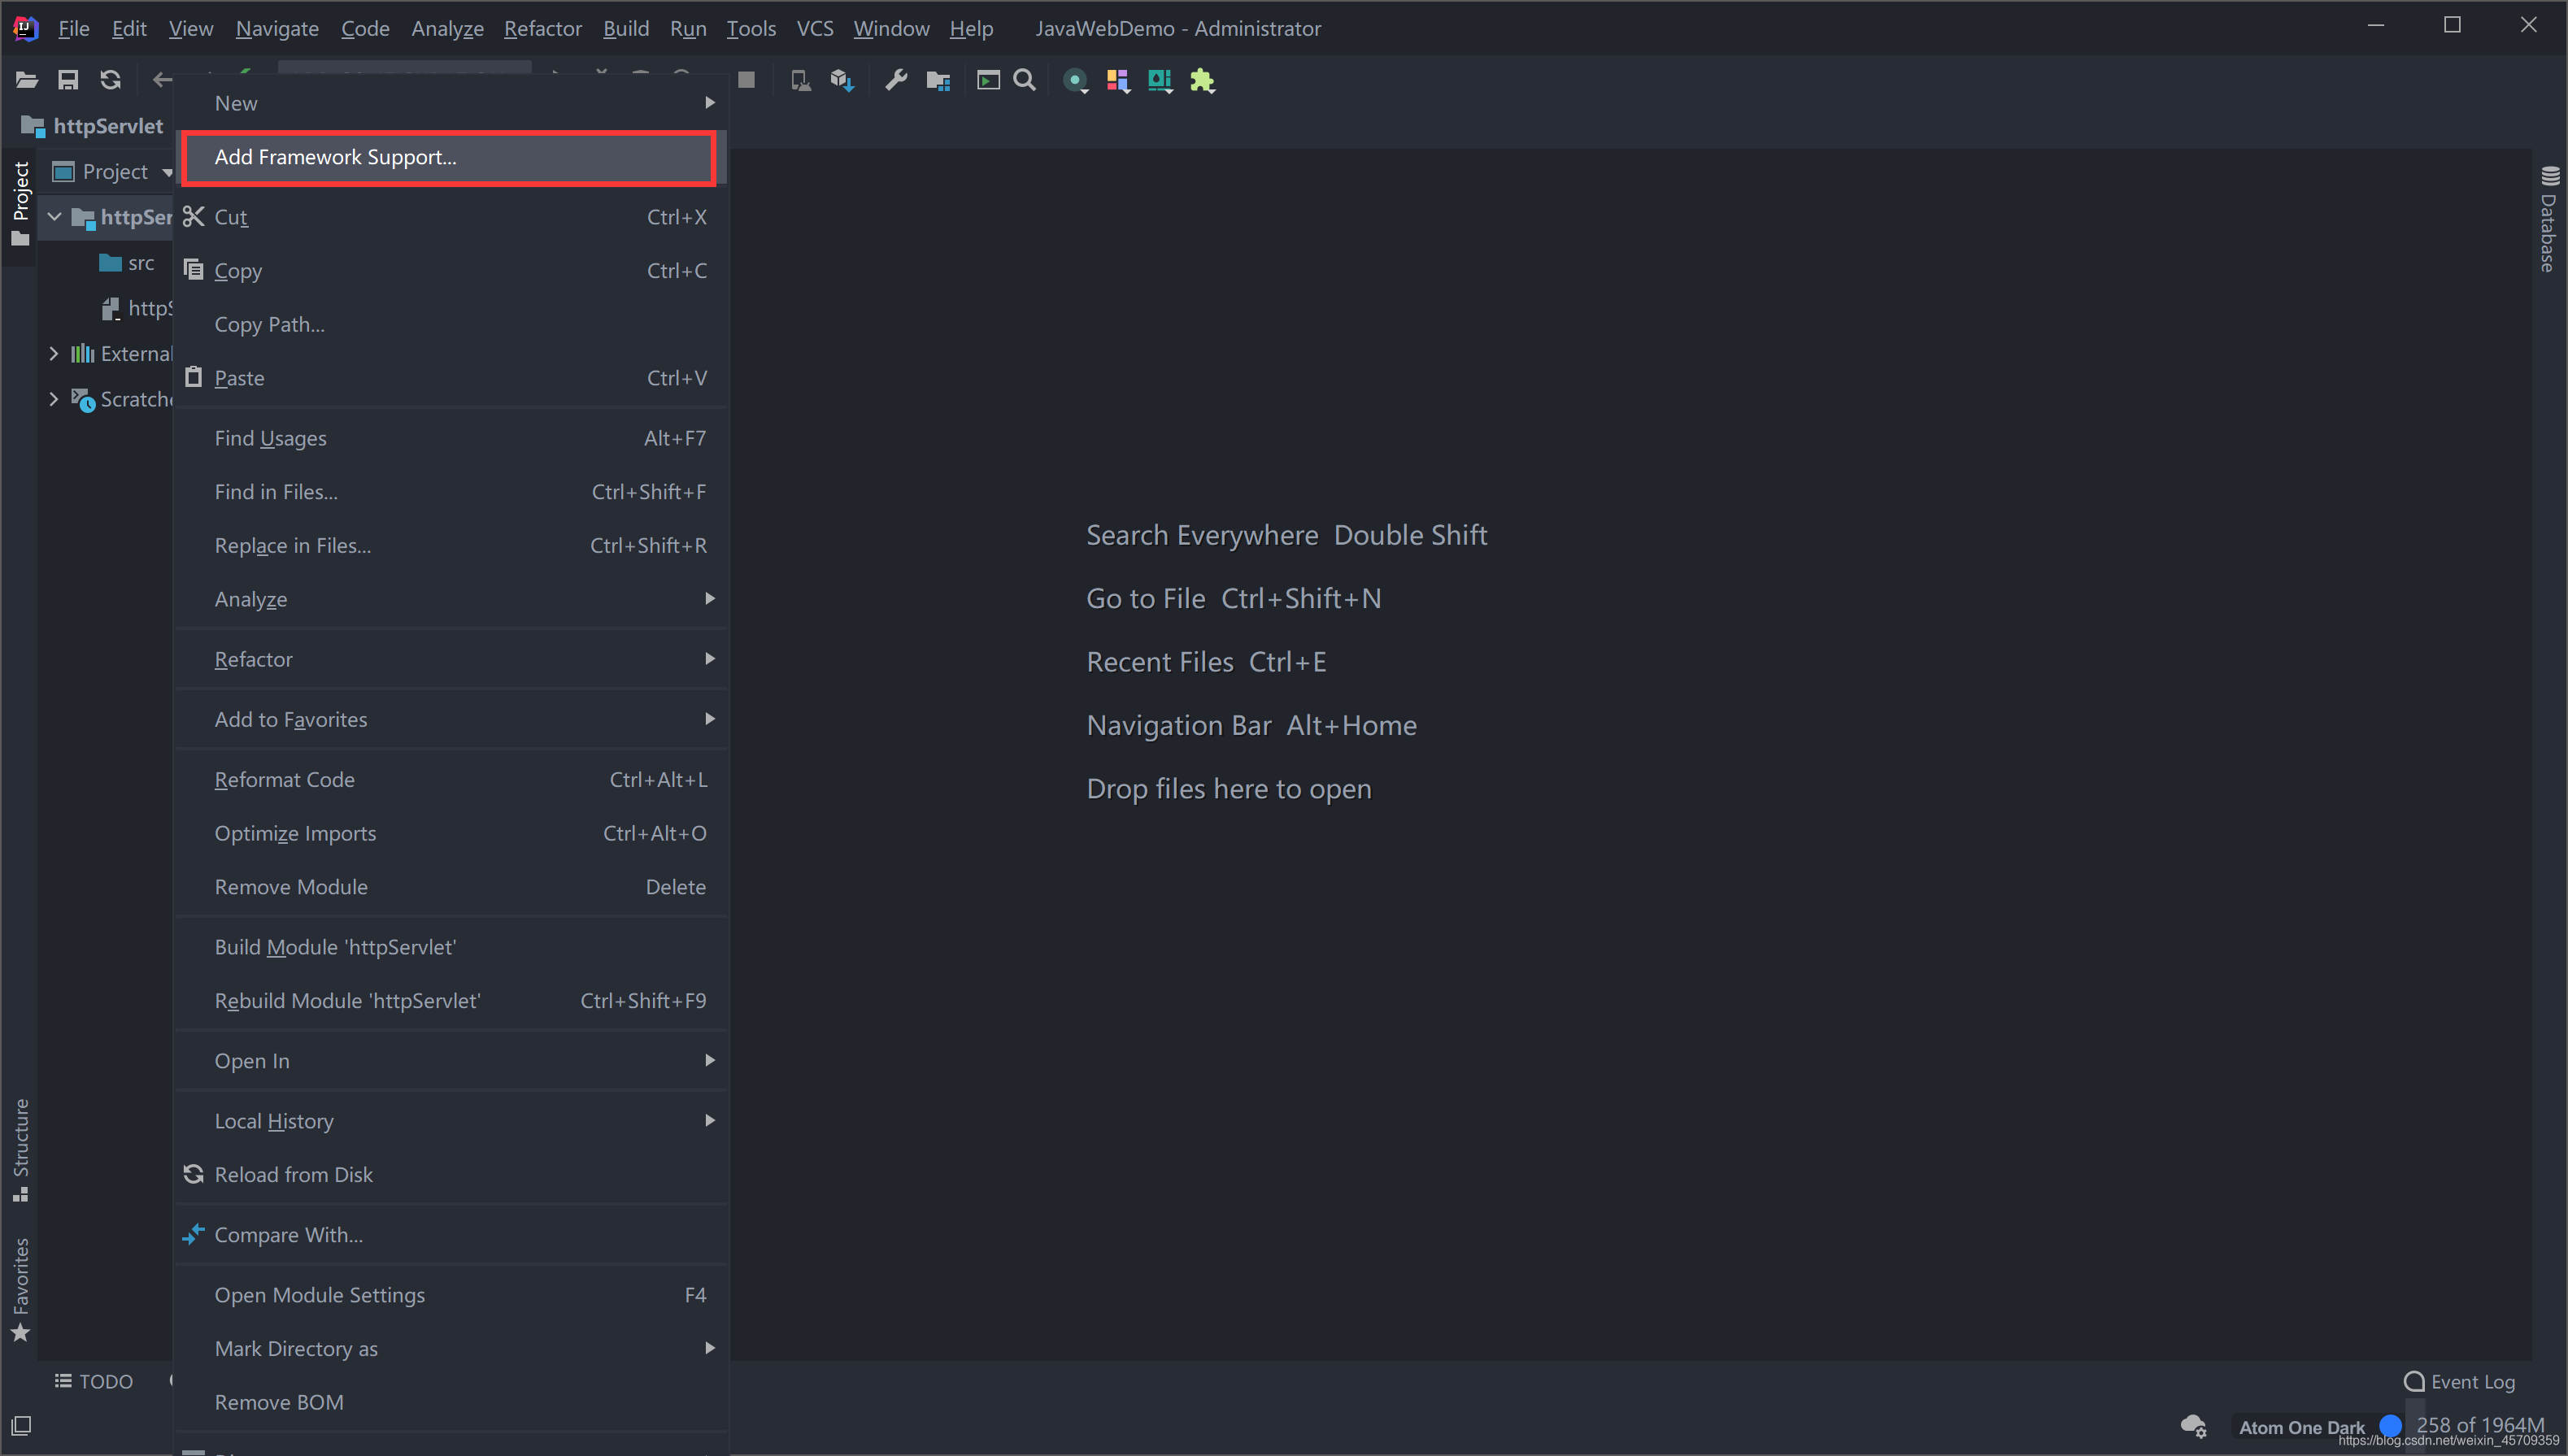Select Rebuild Module 'httpServlet' entry
This screenshot has height=1456, width=2568.
(x=452, y=1000)
